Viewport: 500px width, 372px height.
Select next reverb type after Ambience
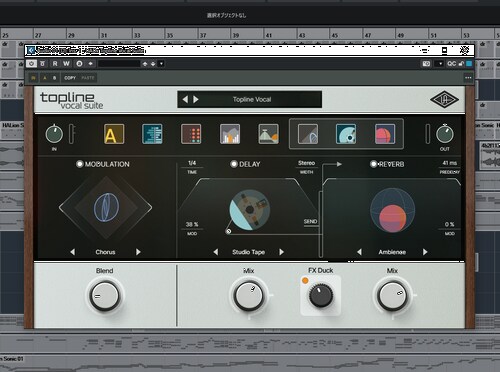tap(425, 252)
